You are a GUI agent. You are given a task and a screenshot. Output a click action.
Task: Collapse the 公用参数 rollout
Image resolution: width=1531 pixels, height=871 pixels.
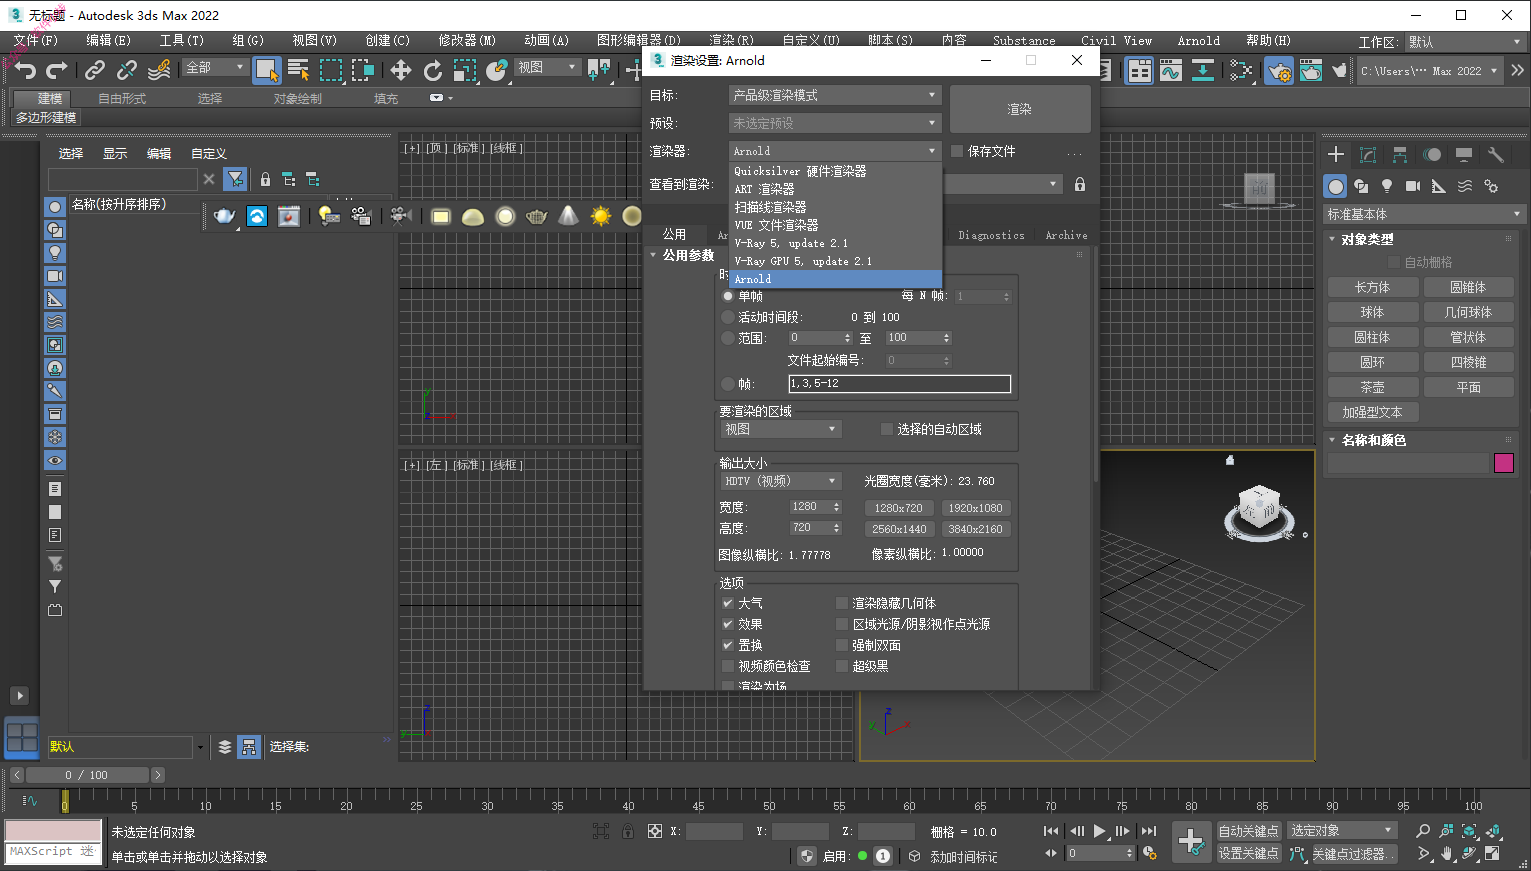click(687, 255)
